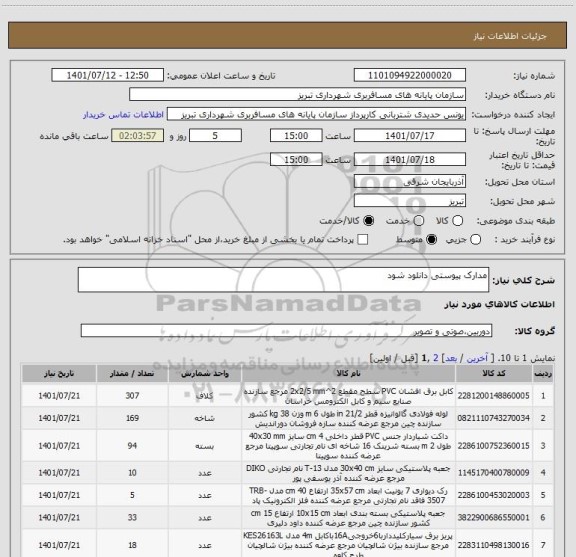Click the delivery city field تبریز

410,201
